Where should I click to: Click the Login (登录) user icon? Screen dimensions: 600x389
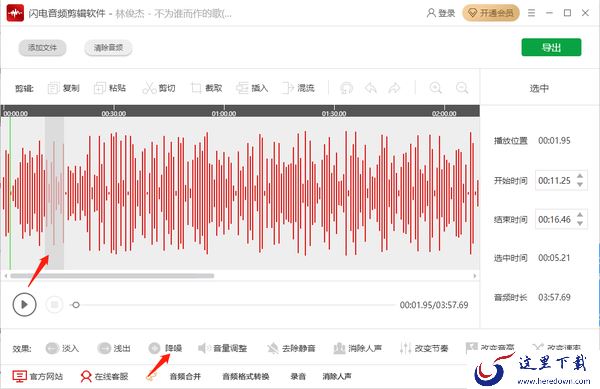(440, 13)
